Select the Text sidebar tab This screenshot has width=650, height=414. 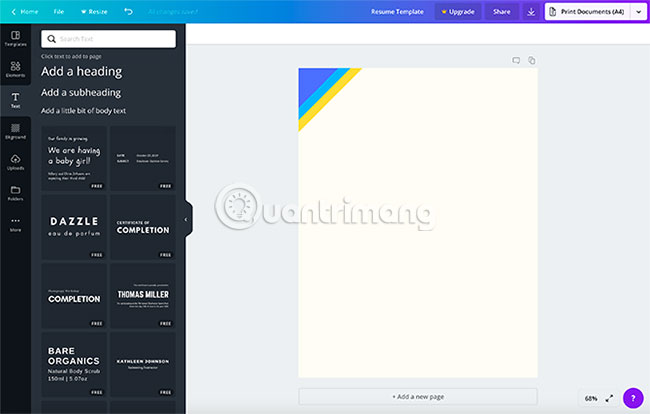click(x=15, y=101)
